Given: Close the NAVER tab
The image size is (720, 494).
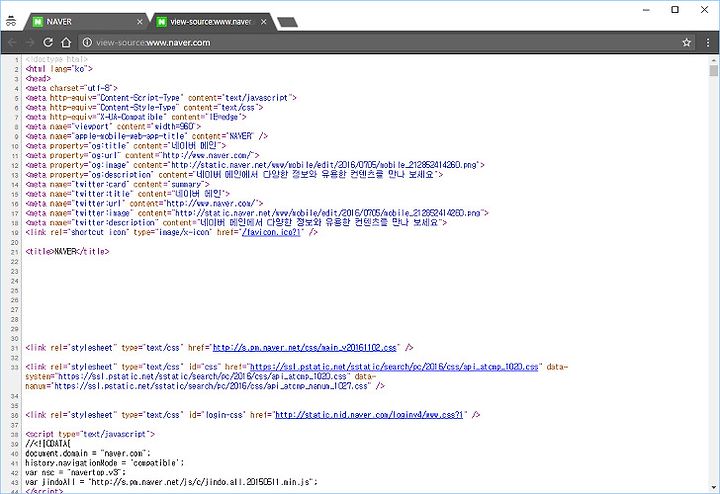Looking at the screenshot, I should click(140, 22).
